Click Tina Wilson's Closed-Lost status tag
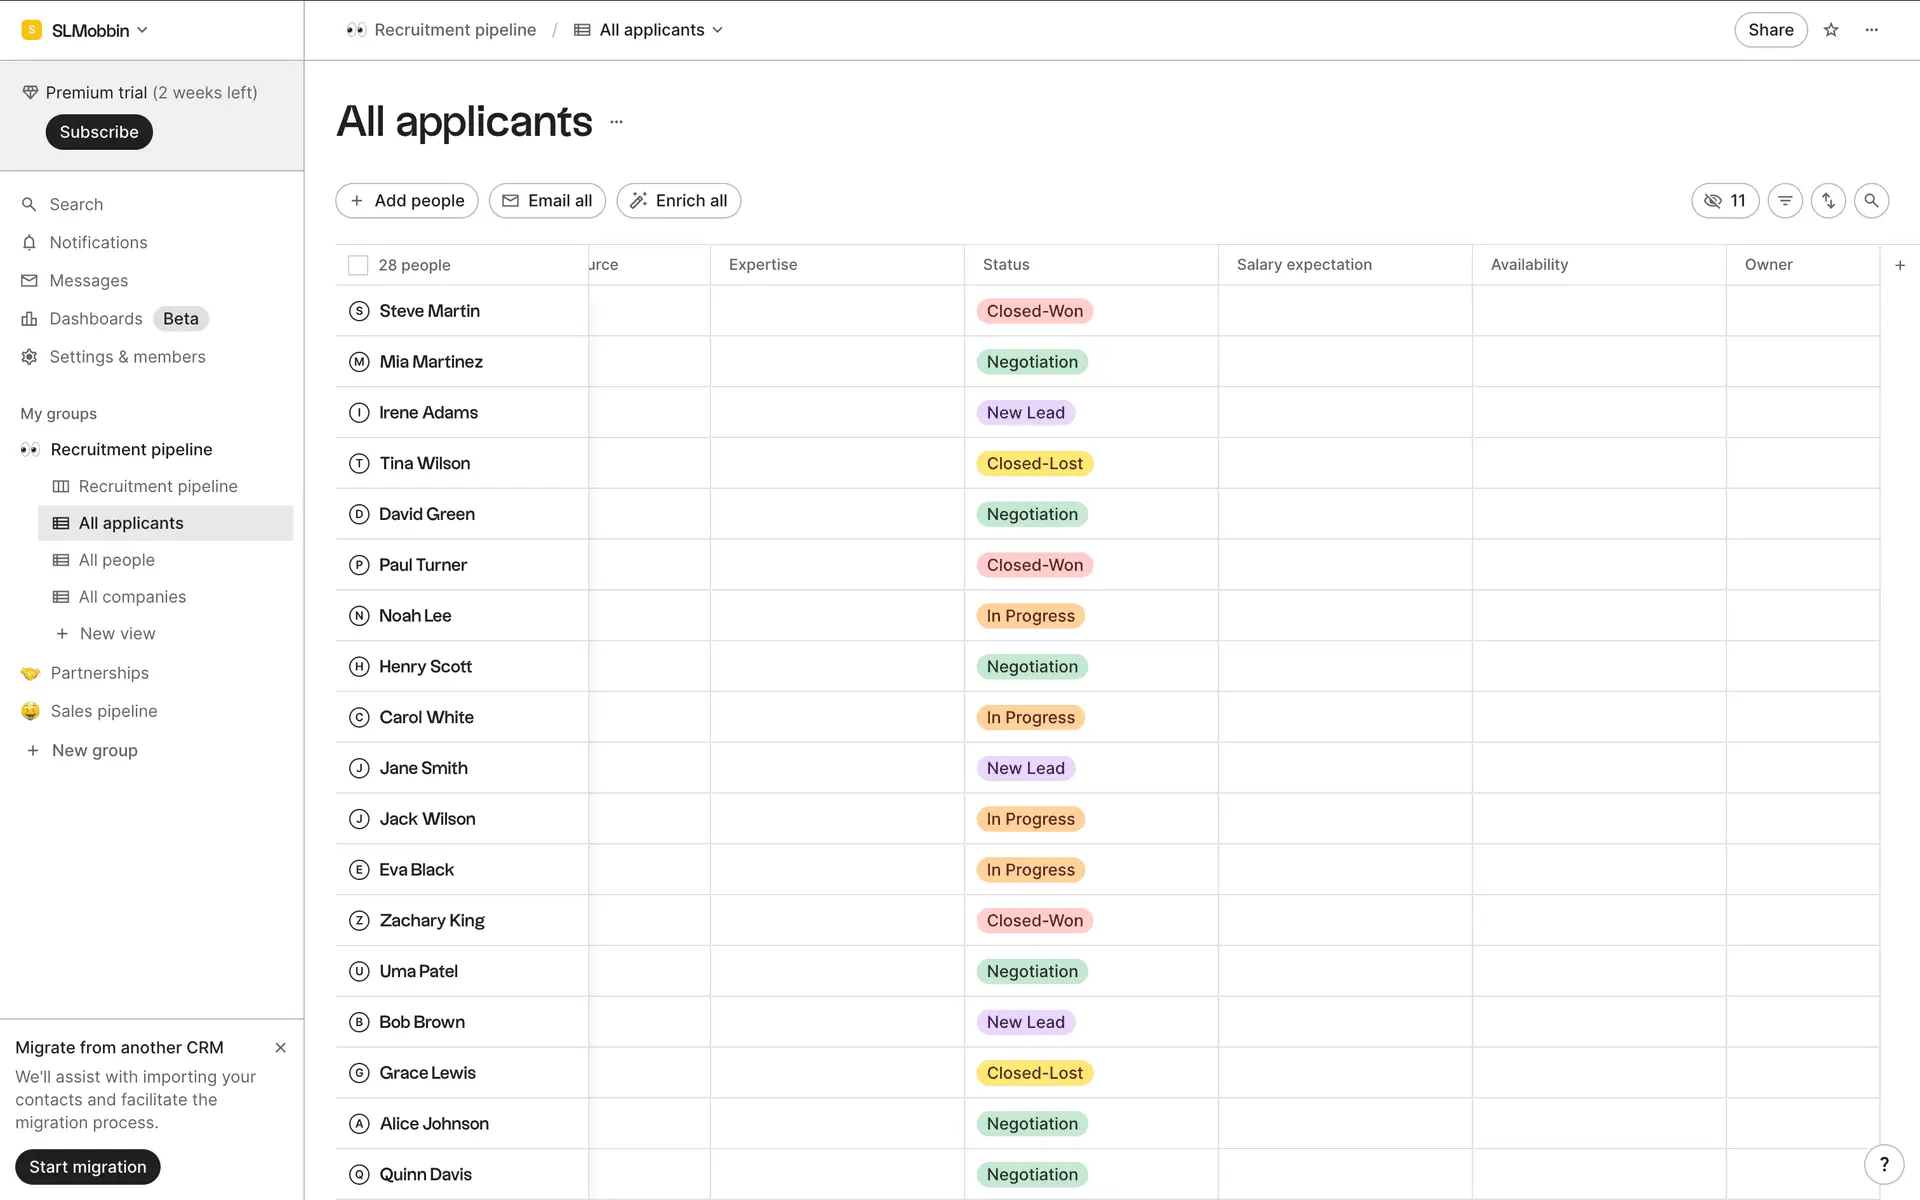1920x1200 pixels. (1034, 464)
